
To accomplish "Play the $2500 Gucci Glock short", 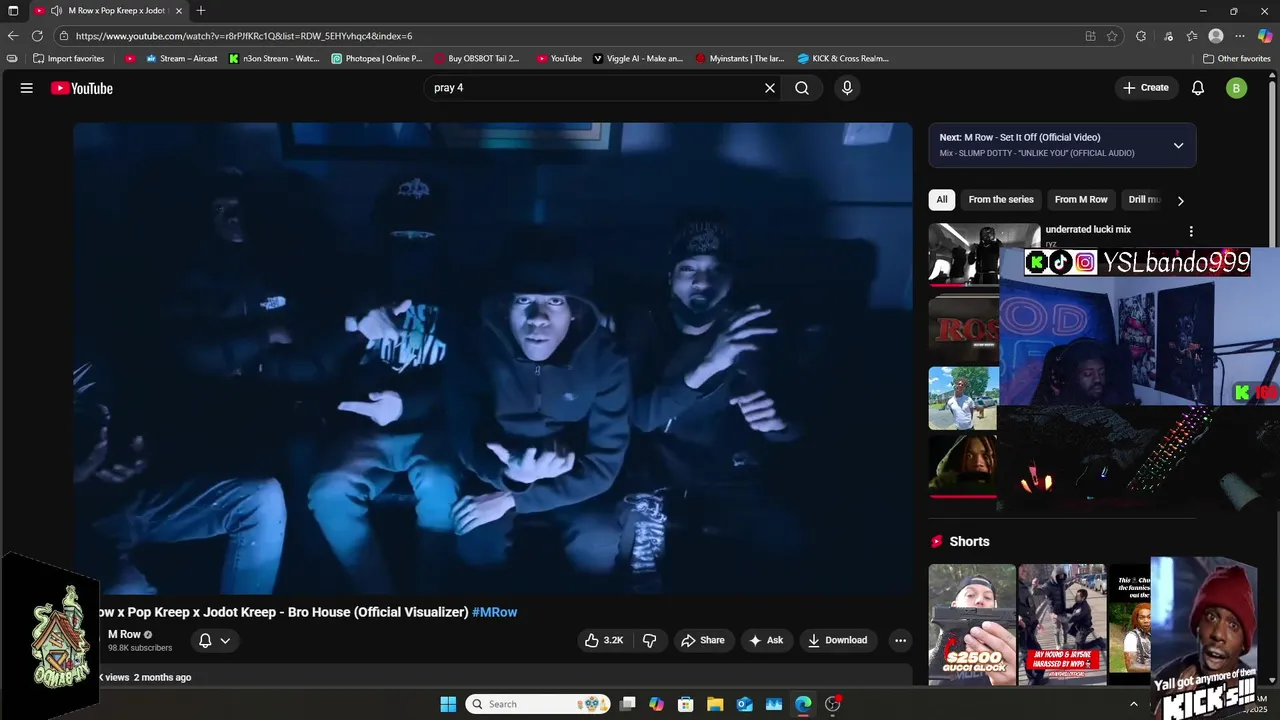I will point(972,624).
